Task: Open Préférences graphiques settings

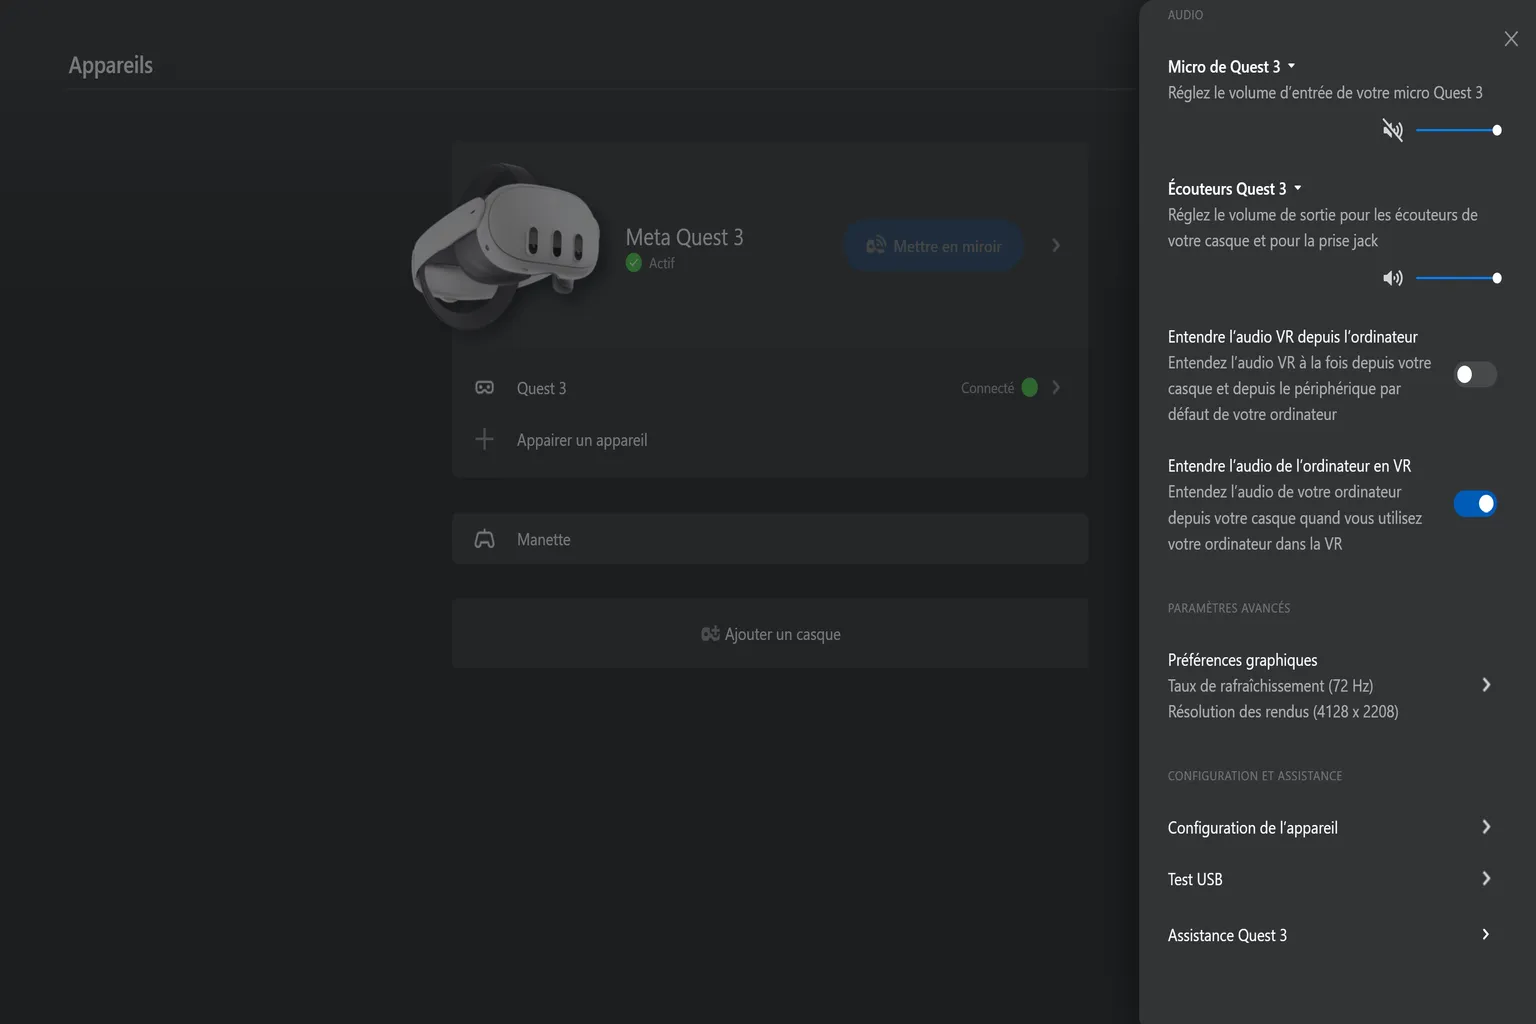Action: tap(1329, 686)
